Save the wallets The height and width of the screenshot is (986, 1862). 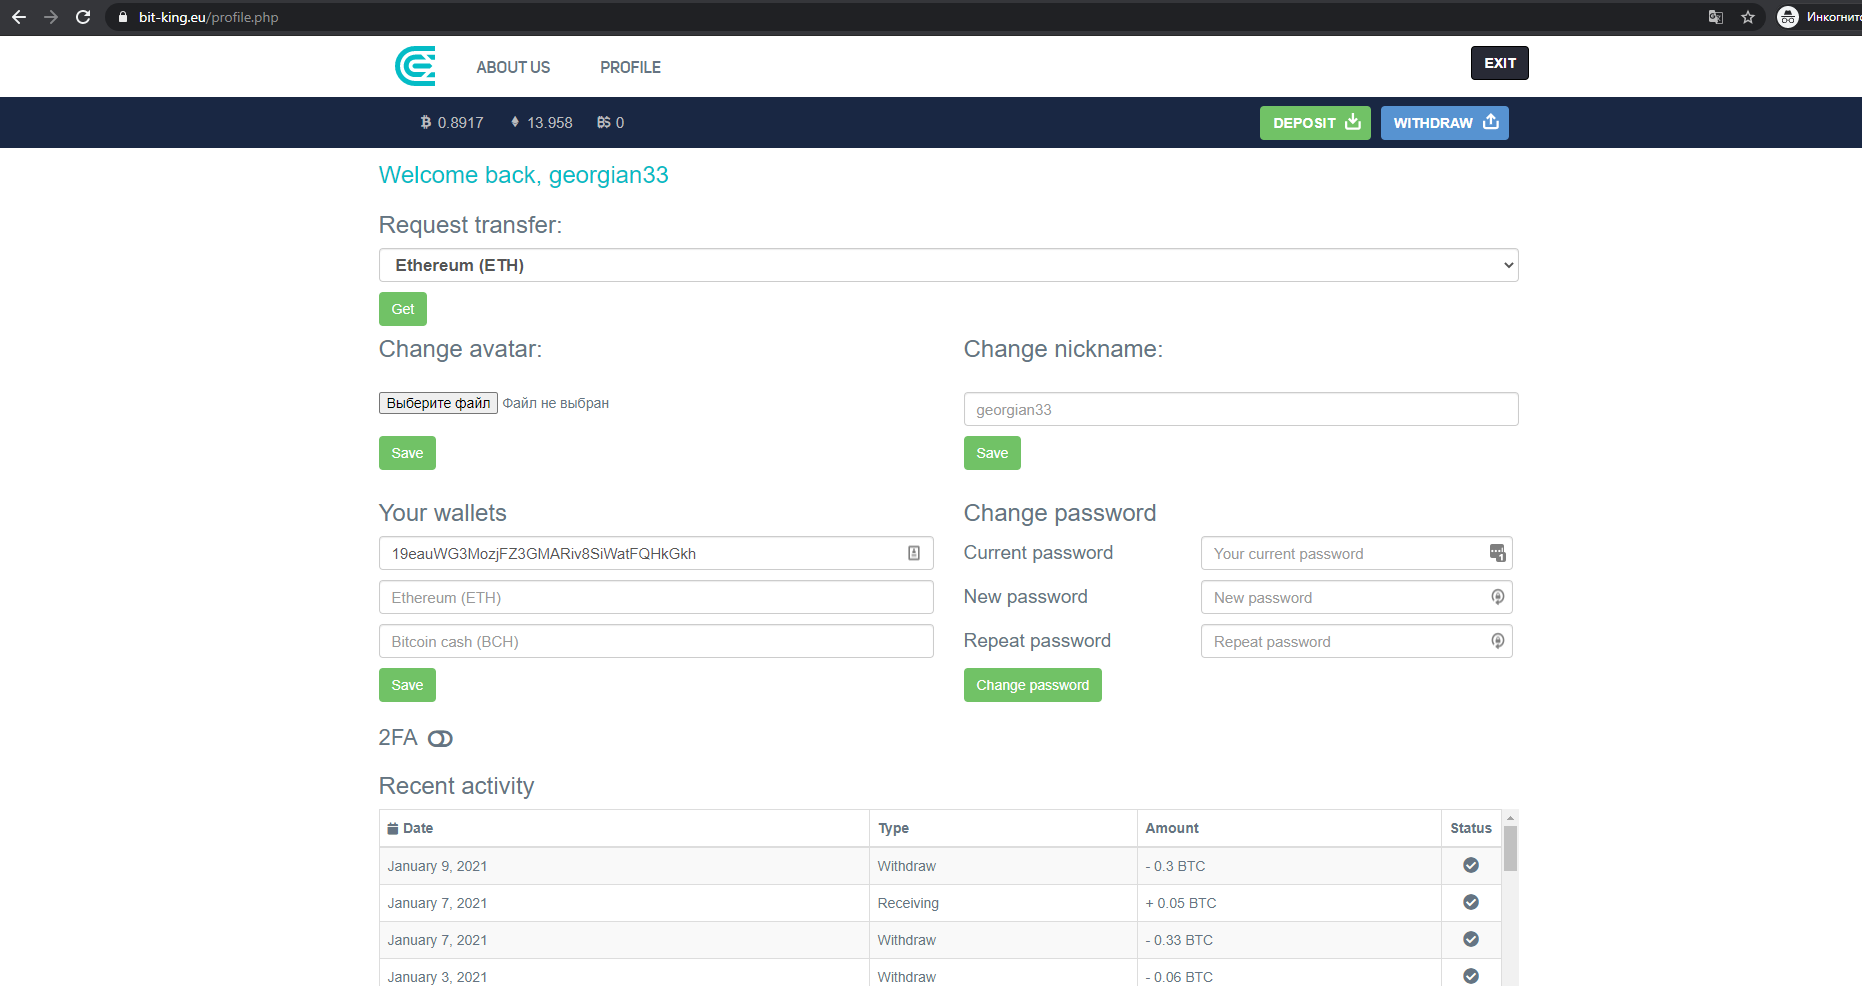(x=407, y=685)
